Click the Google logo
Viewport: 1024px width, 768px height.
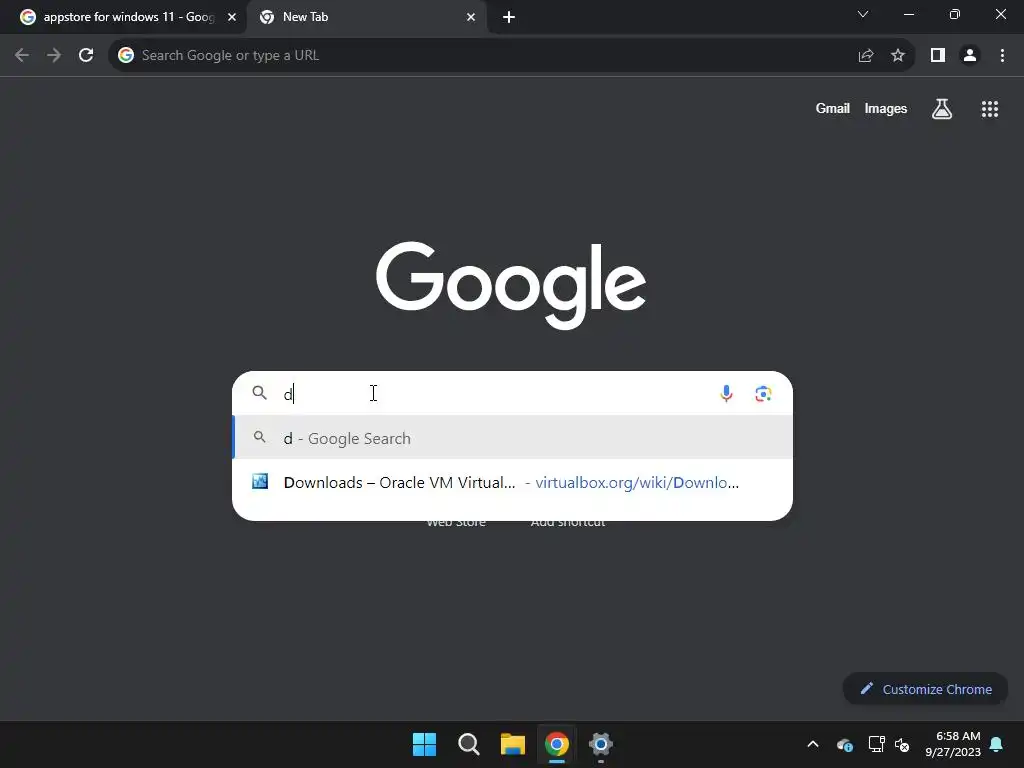(511, 286)
